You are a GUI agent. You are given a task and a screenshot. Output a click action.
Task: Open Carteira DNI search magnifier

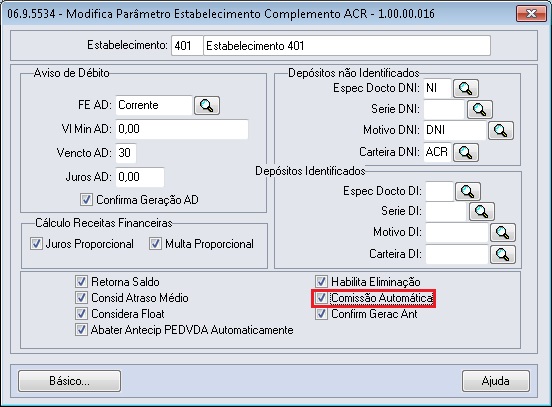466,152
